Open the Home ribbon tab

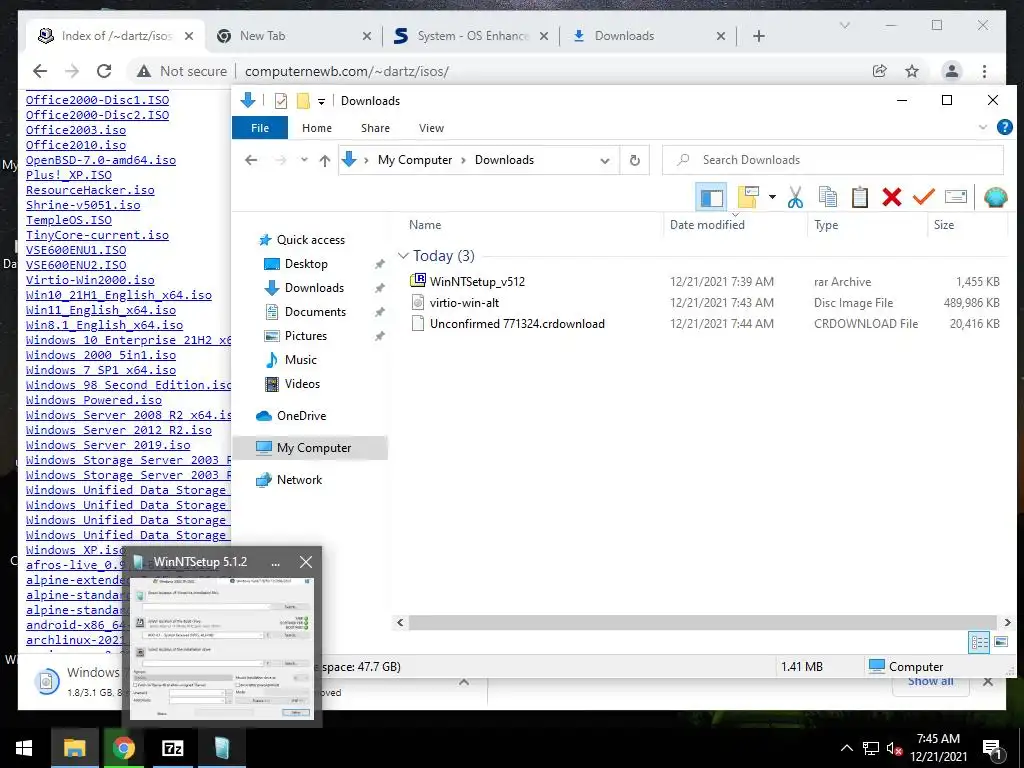pyautogui.click(x=317, y=128)
